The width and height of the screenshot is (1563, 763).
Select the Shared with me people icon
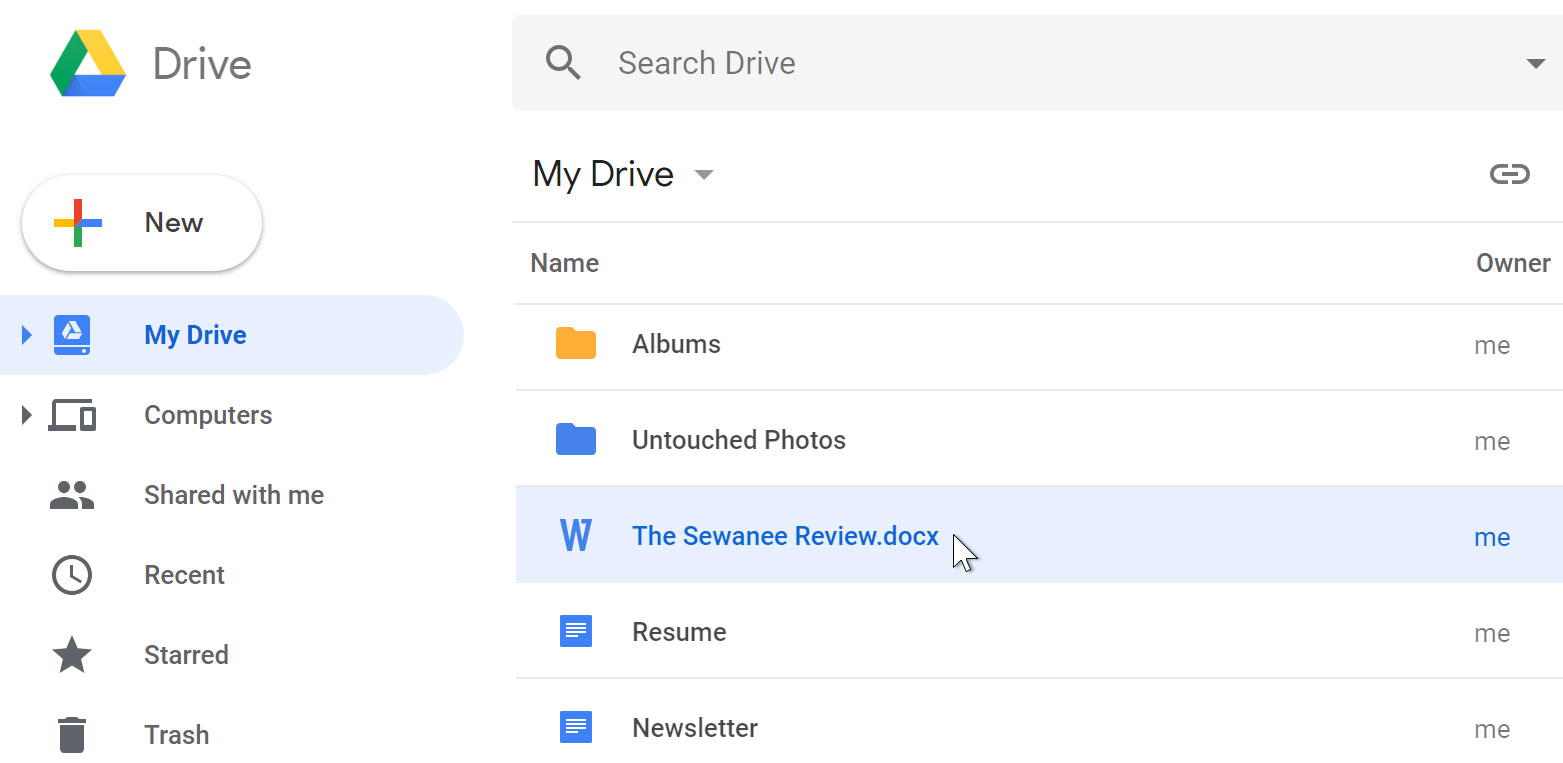[71, 494]
